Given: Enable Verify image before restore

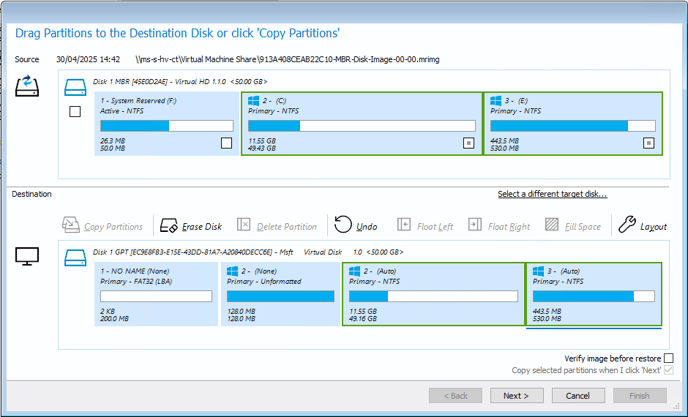Looking at the screenshot, I should tap(668, 358).
